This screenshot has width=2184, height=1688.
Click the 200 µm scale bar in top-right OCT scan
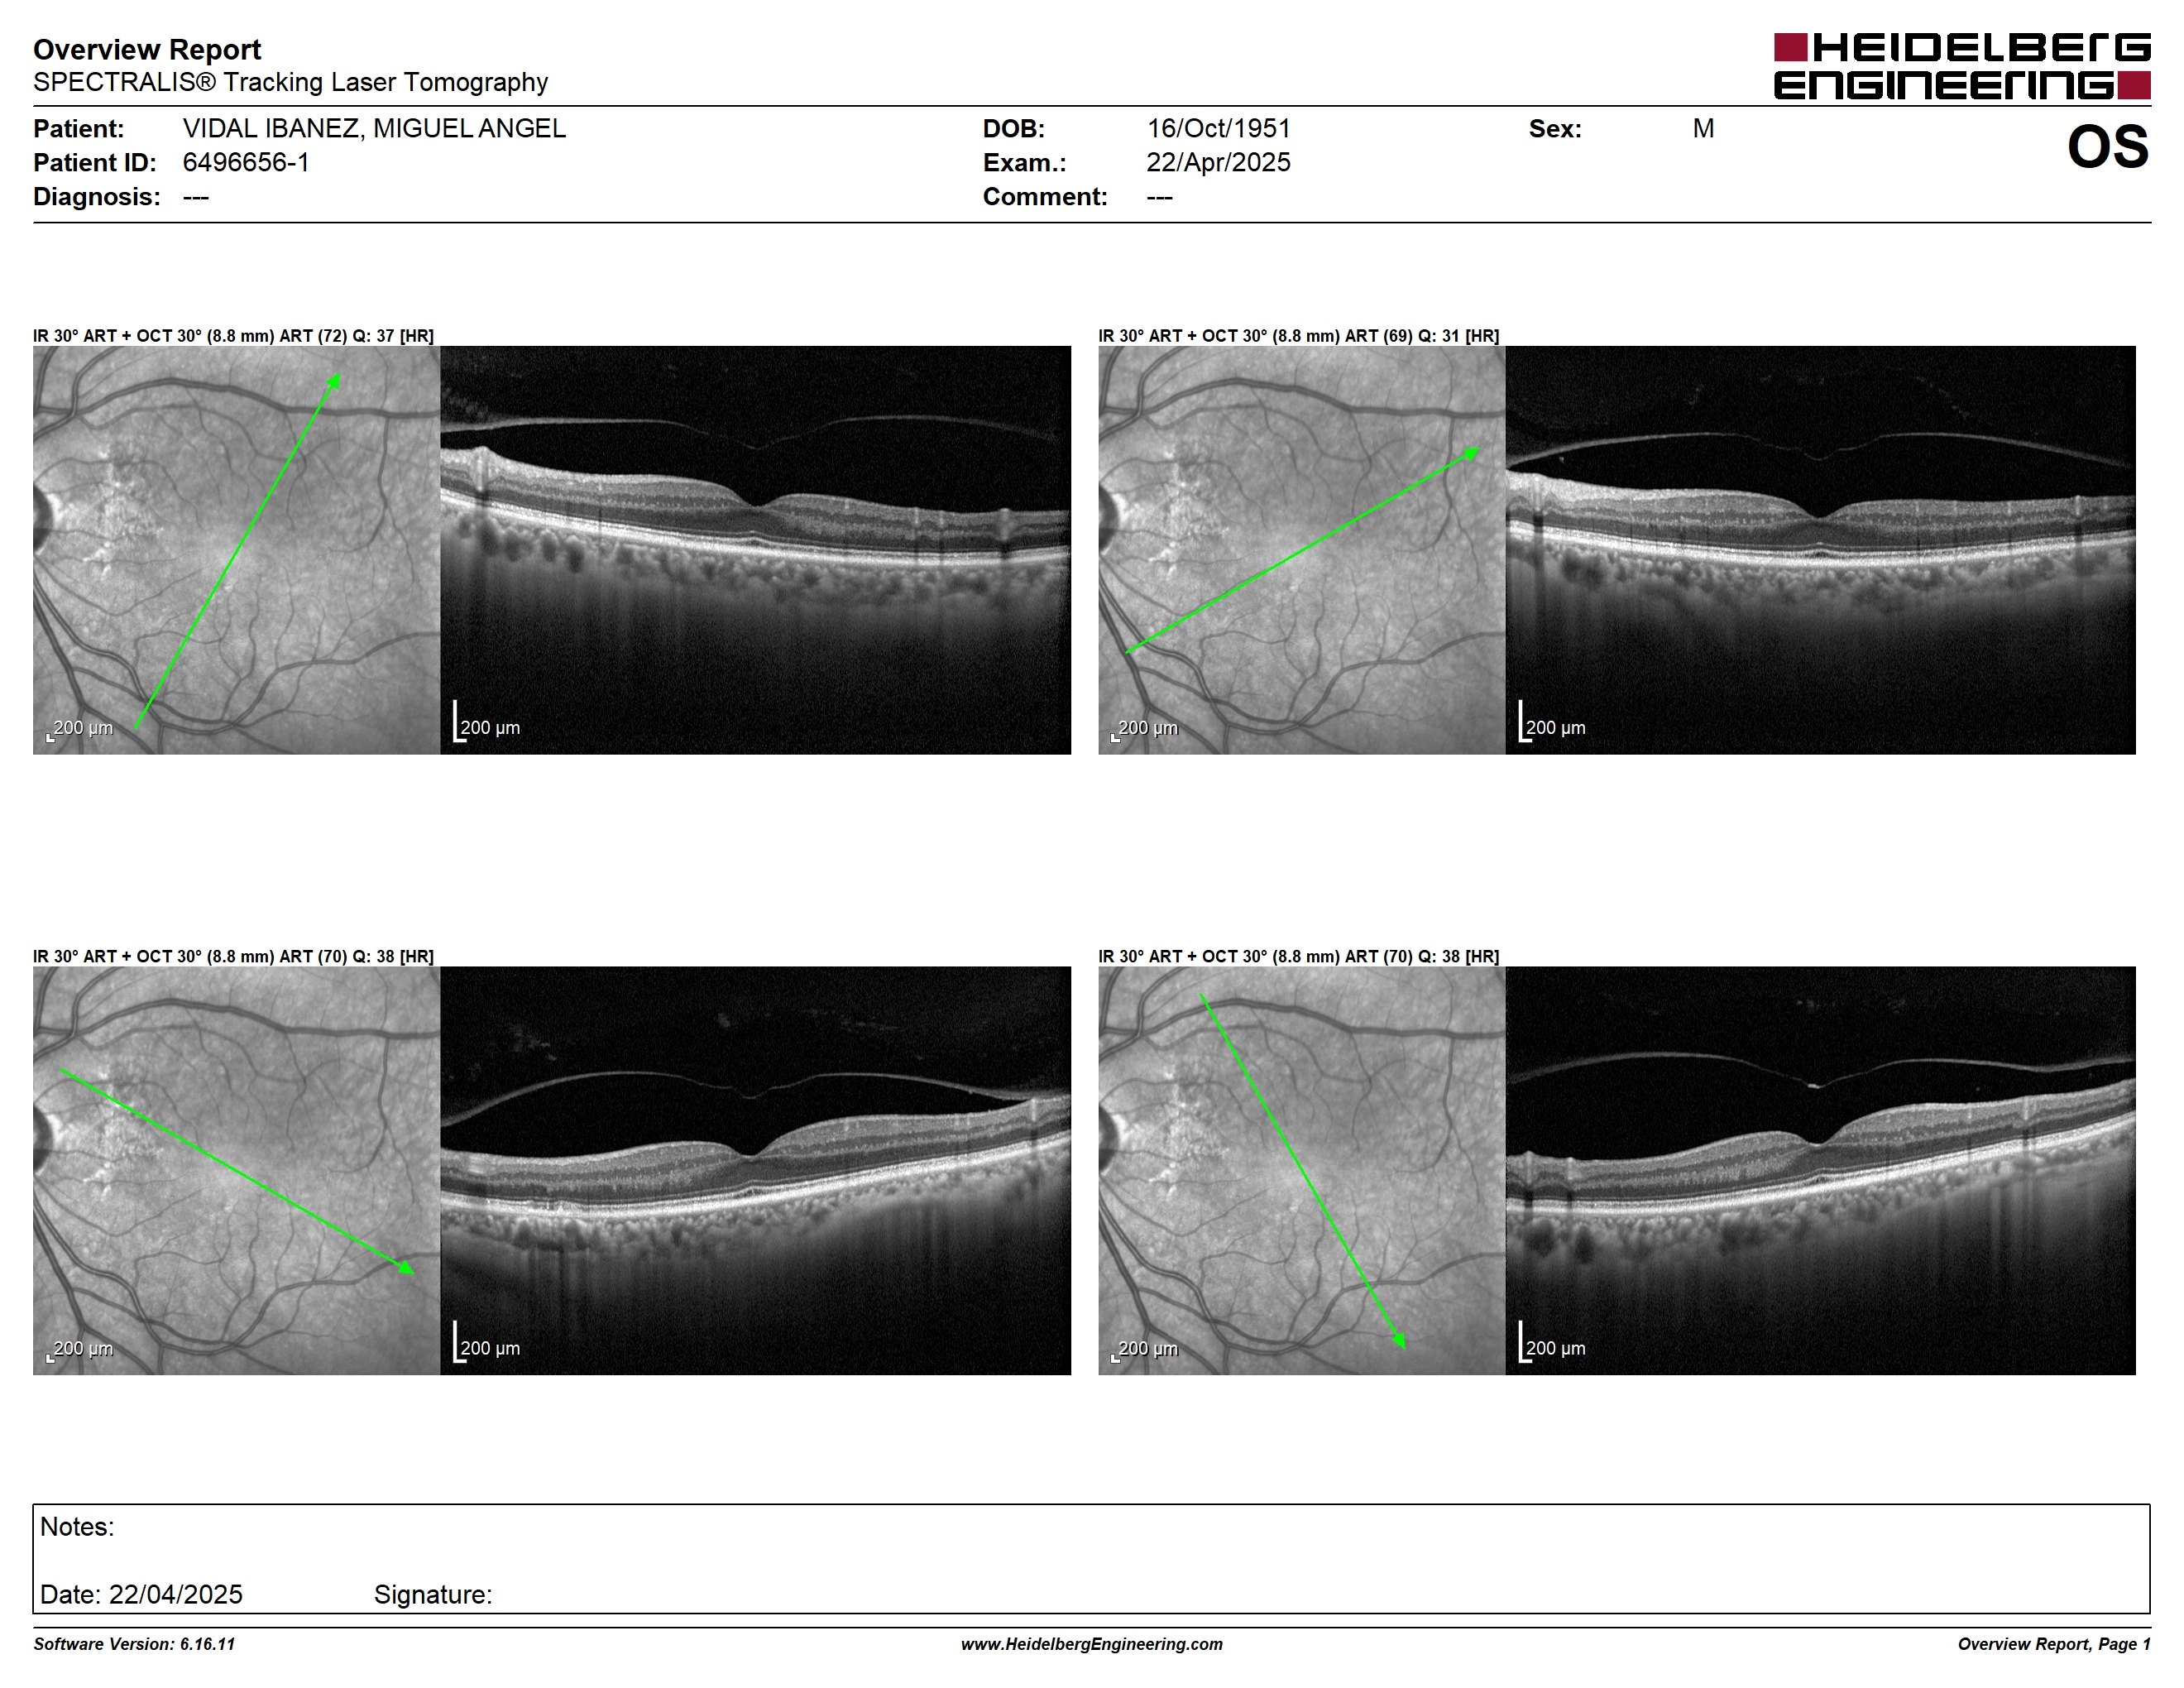(x=1552, y=722)
